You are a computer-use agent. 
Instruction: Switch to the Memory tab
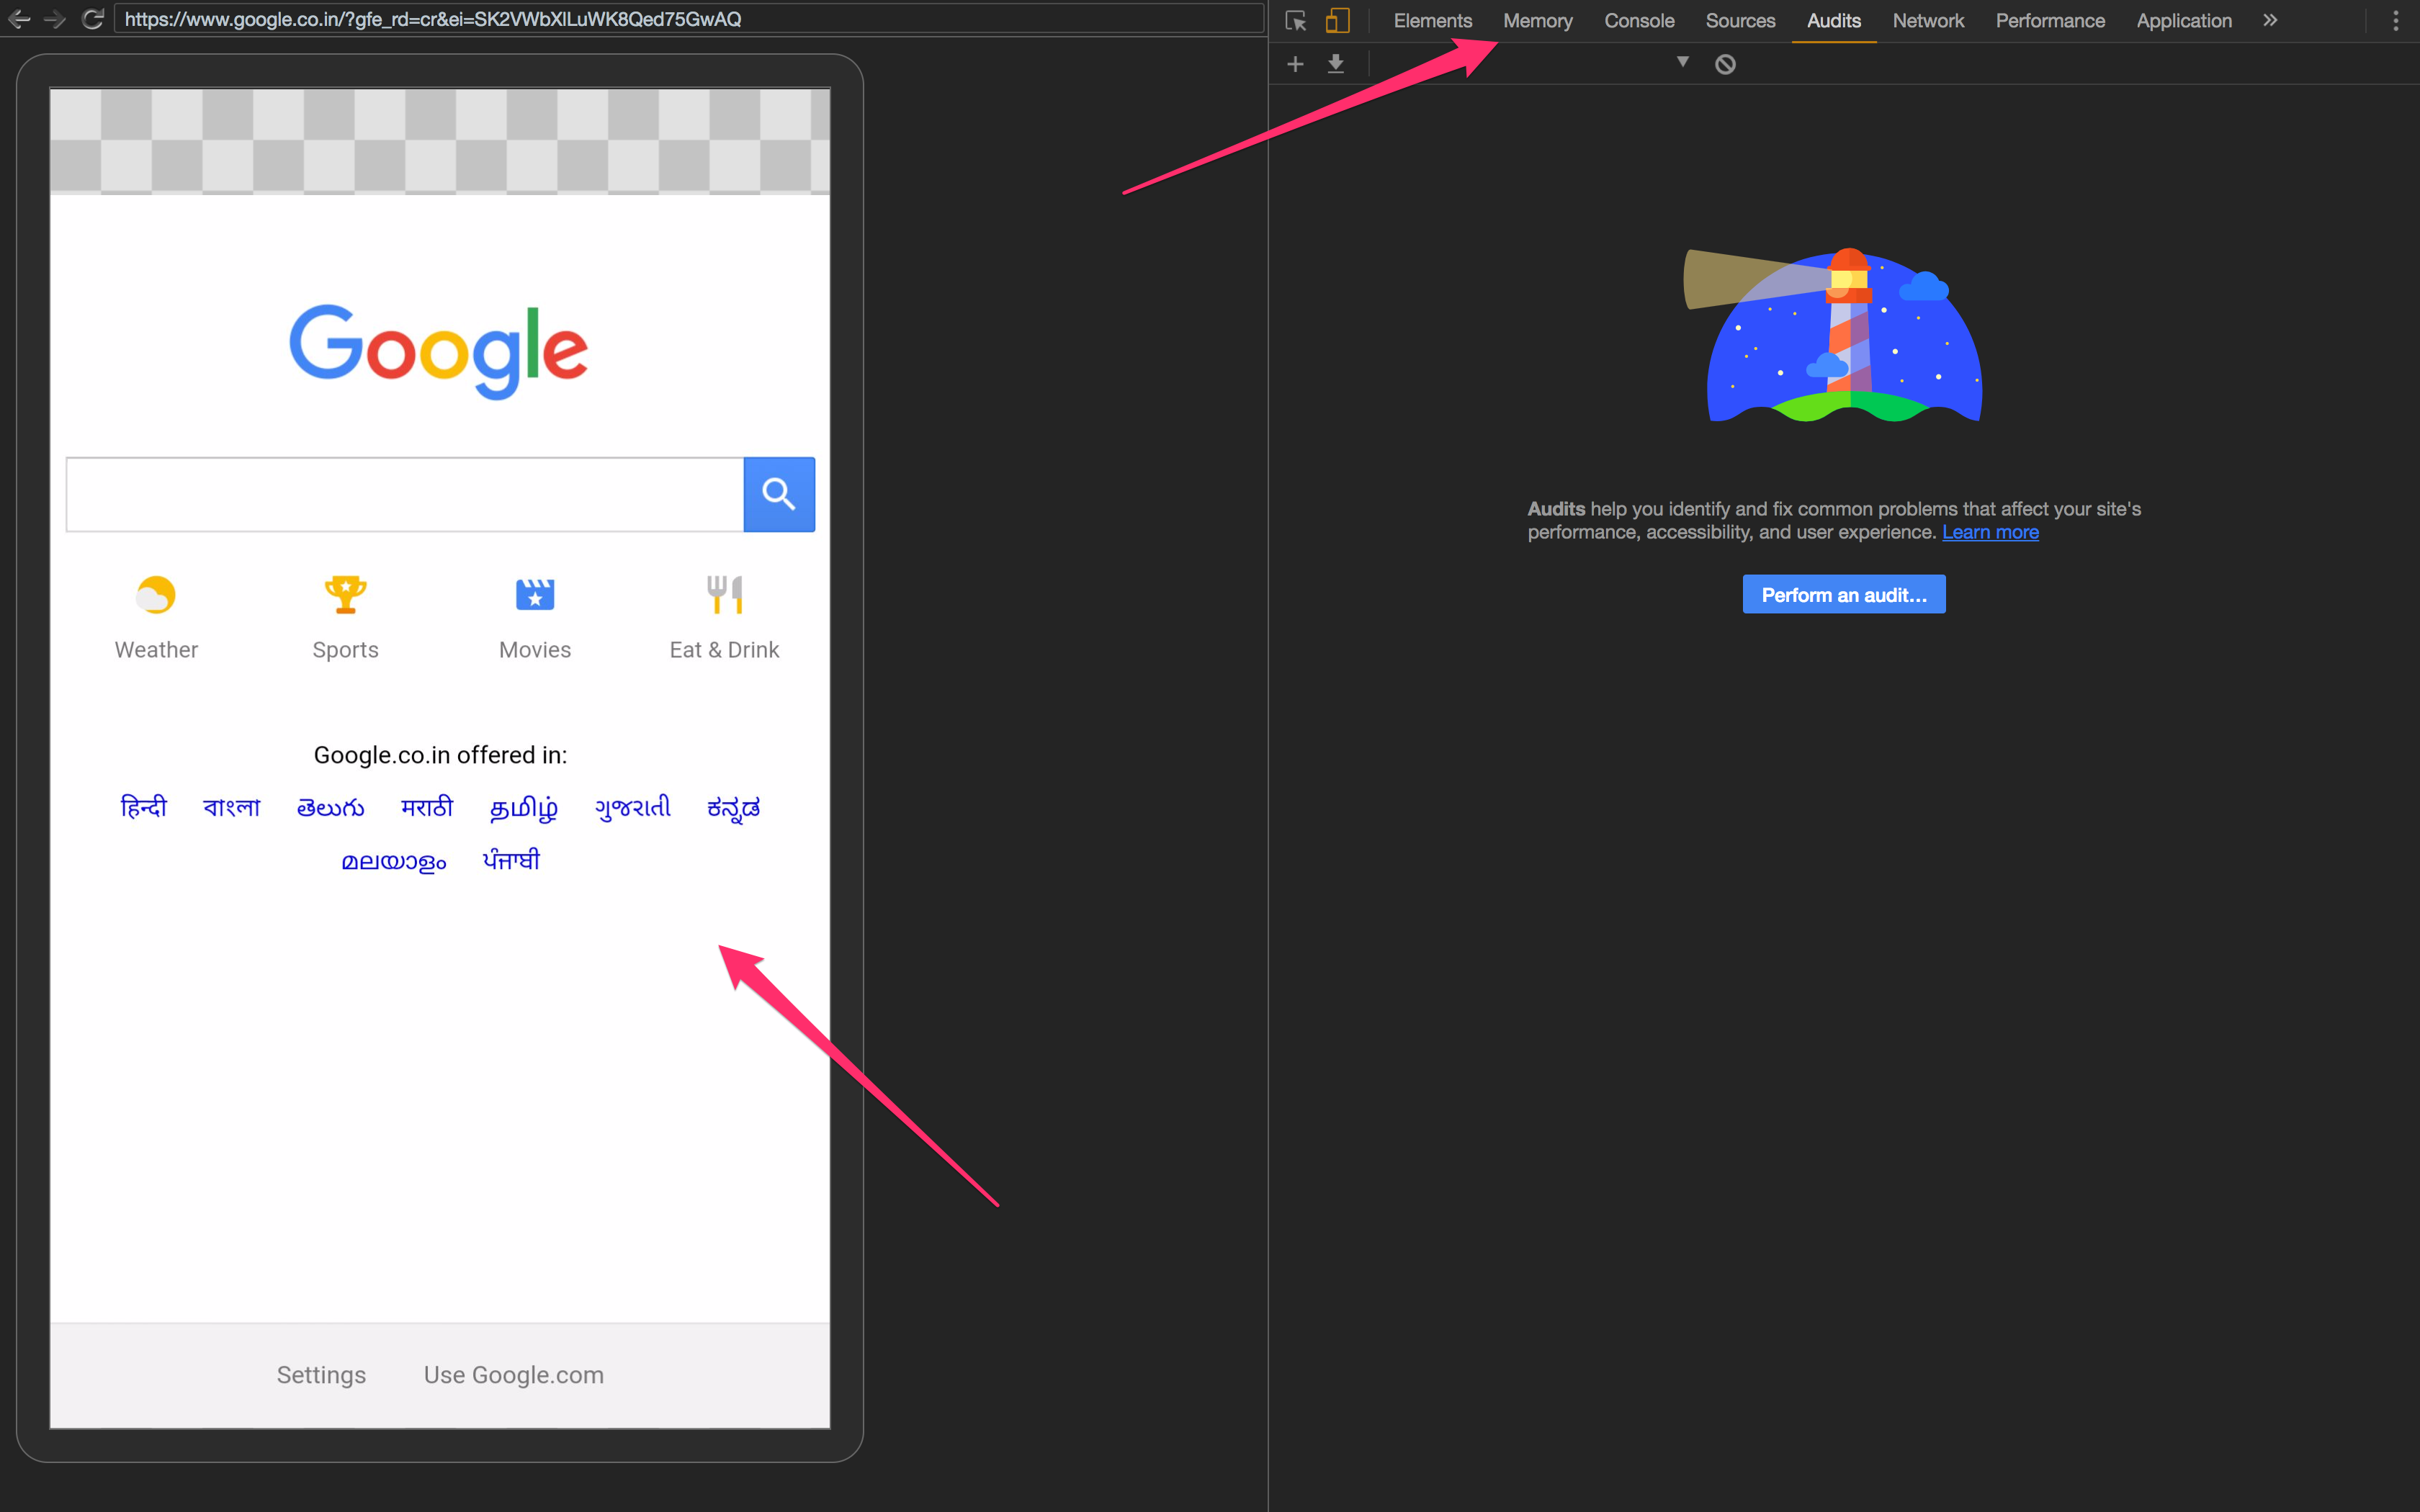[x=1537, y=21]
